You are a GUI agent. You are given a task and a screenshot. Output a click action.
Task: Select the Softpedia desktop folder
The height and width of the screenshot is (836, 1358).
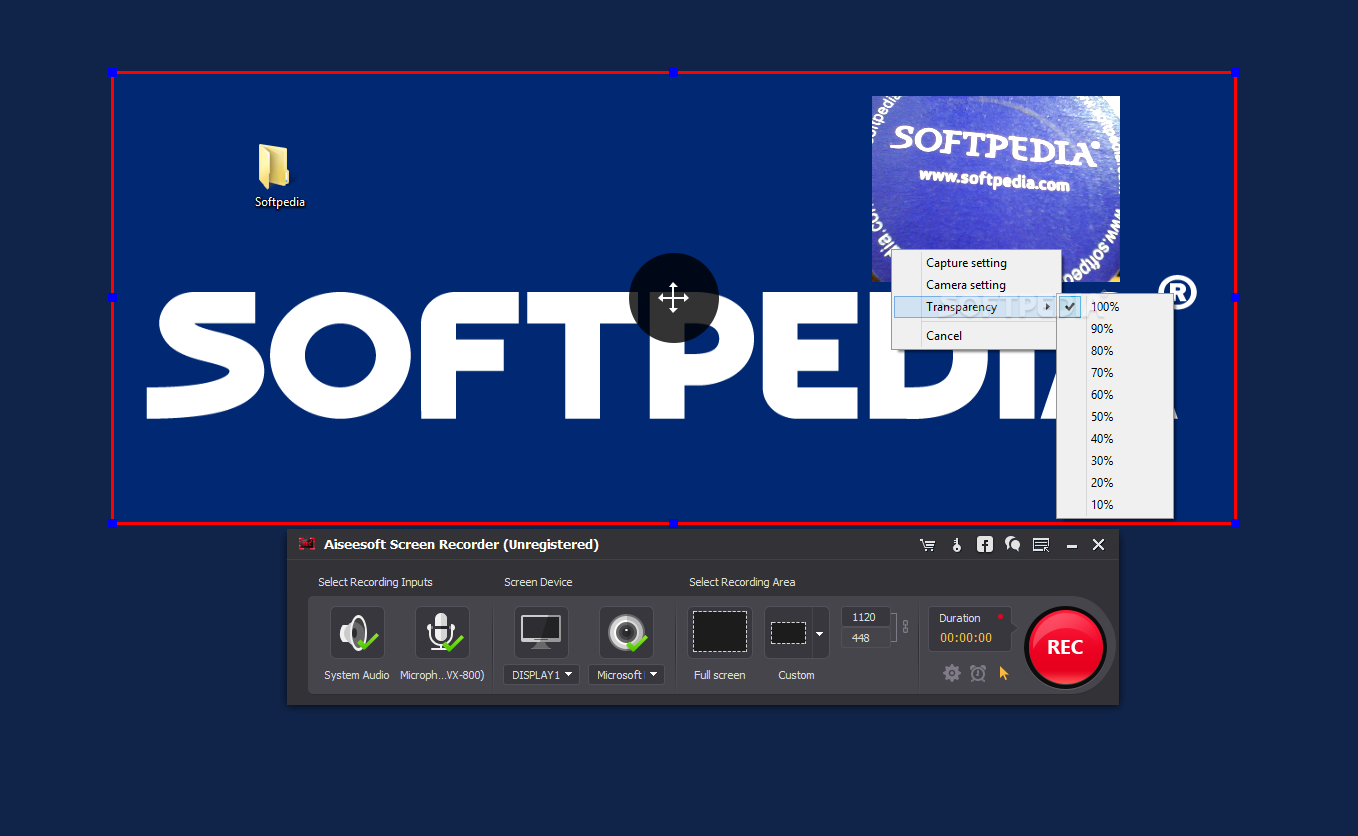[279, 176]
